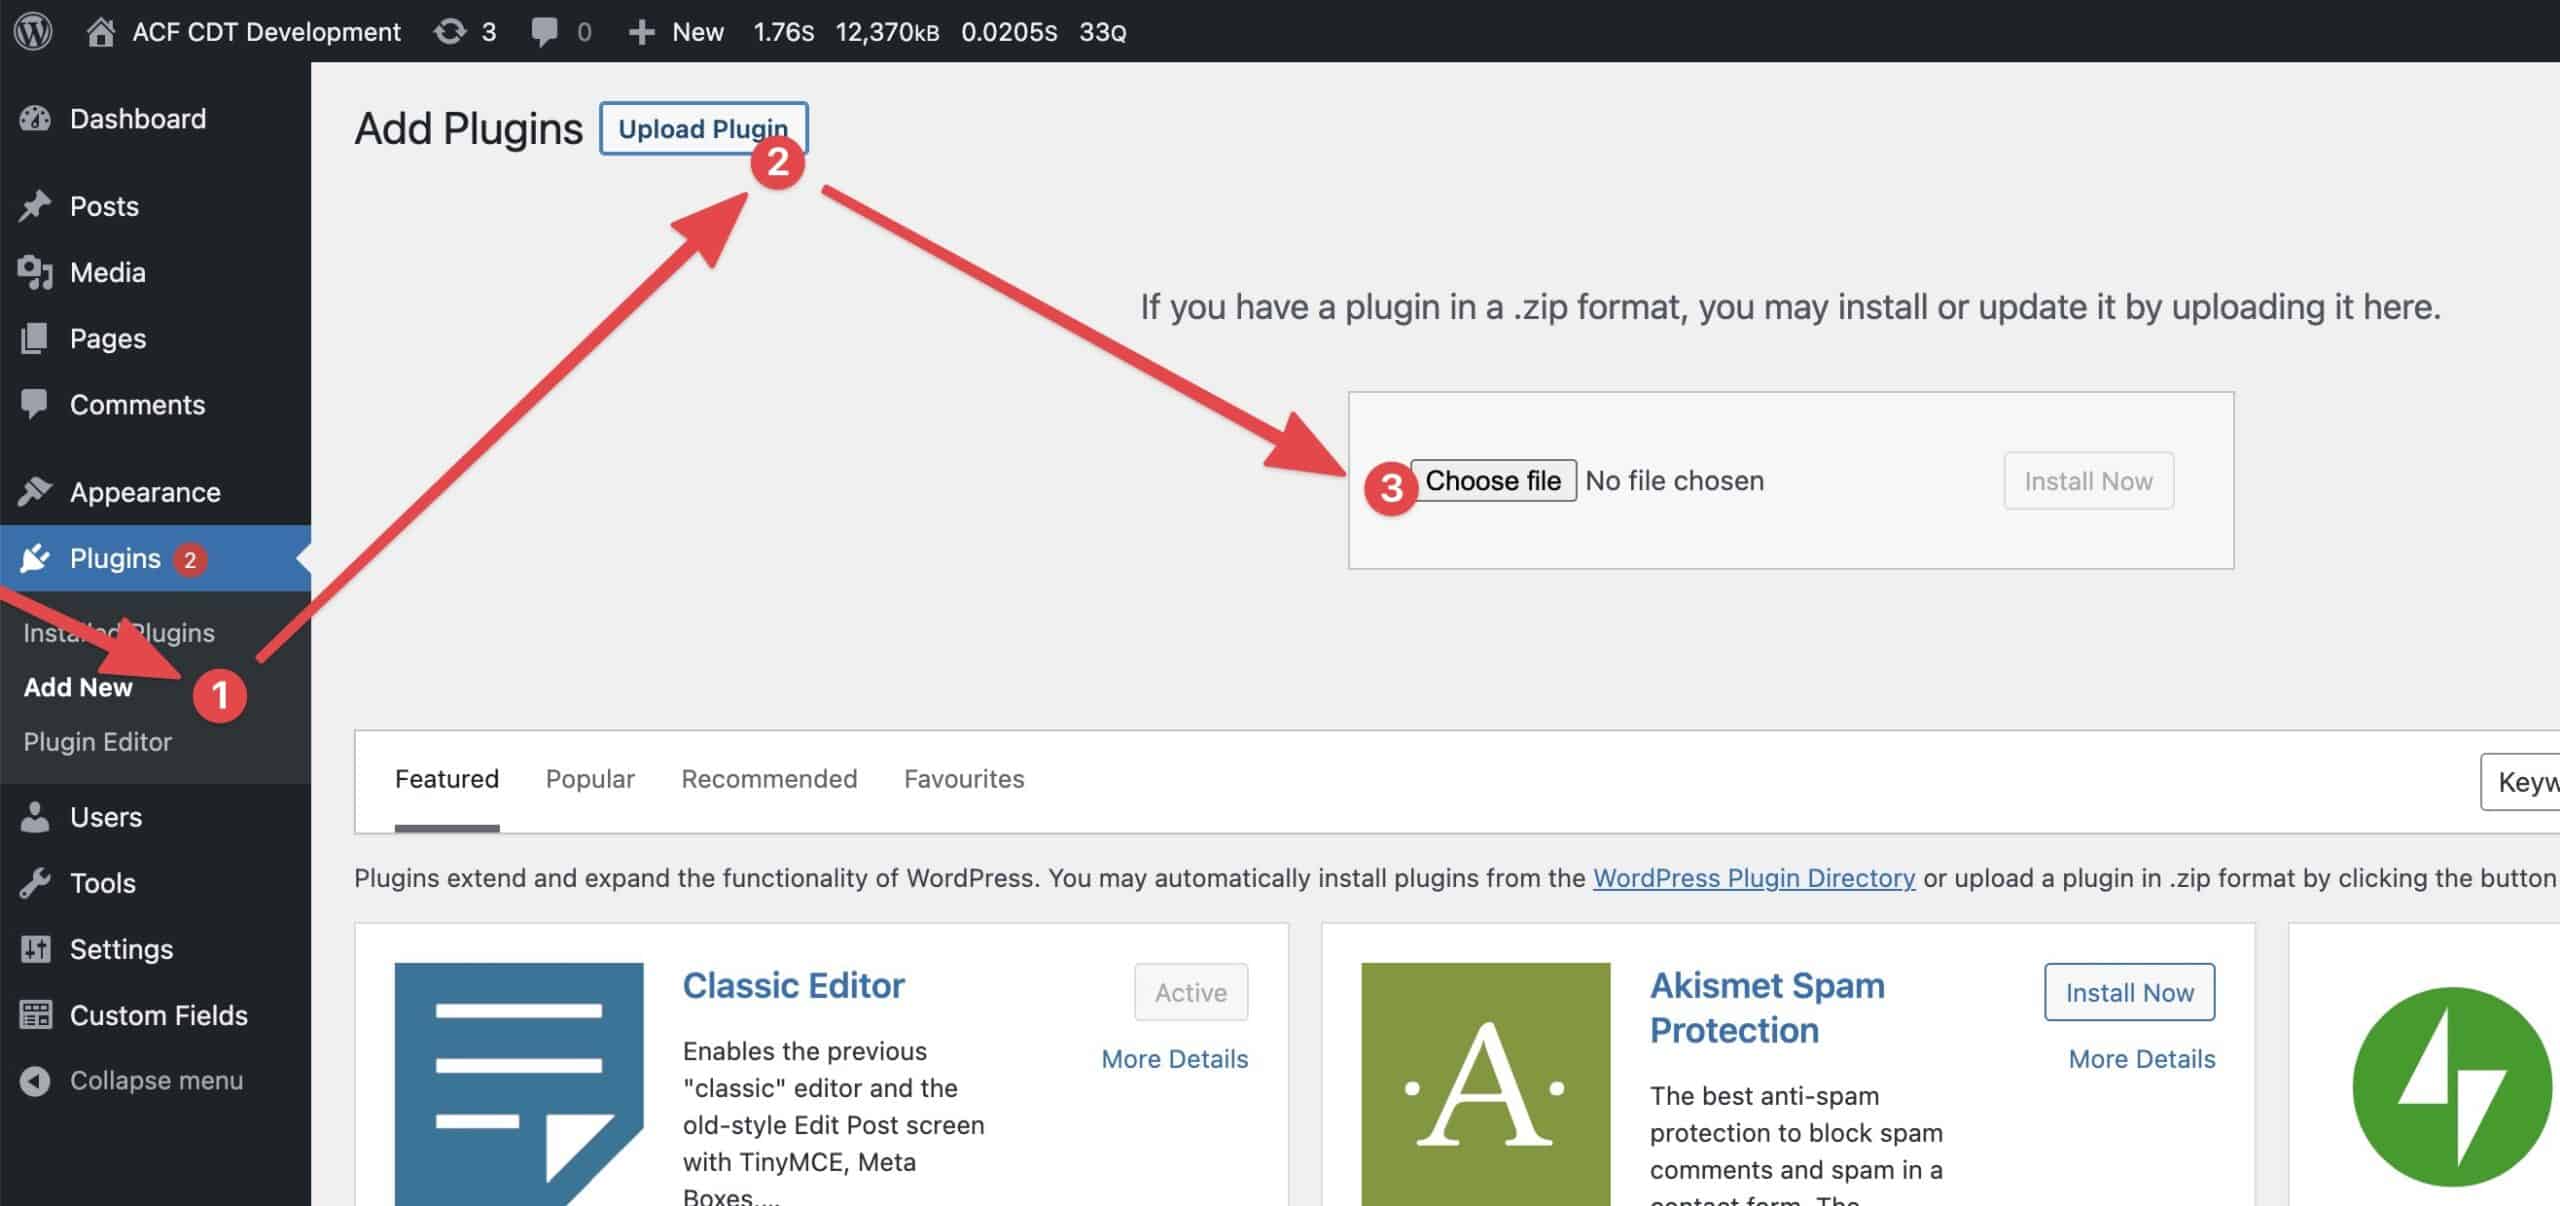Open the Keyword search type dropdown

click(x=2521, y=782)
